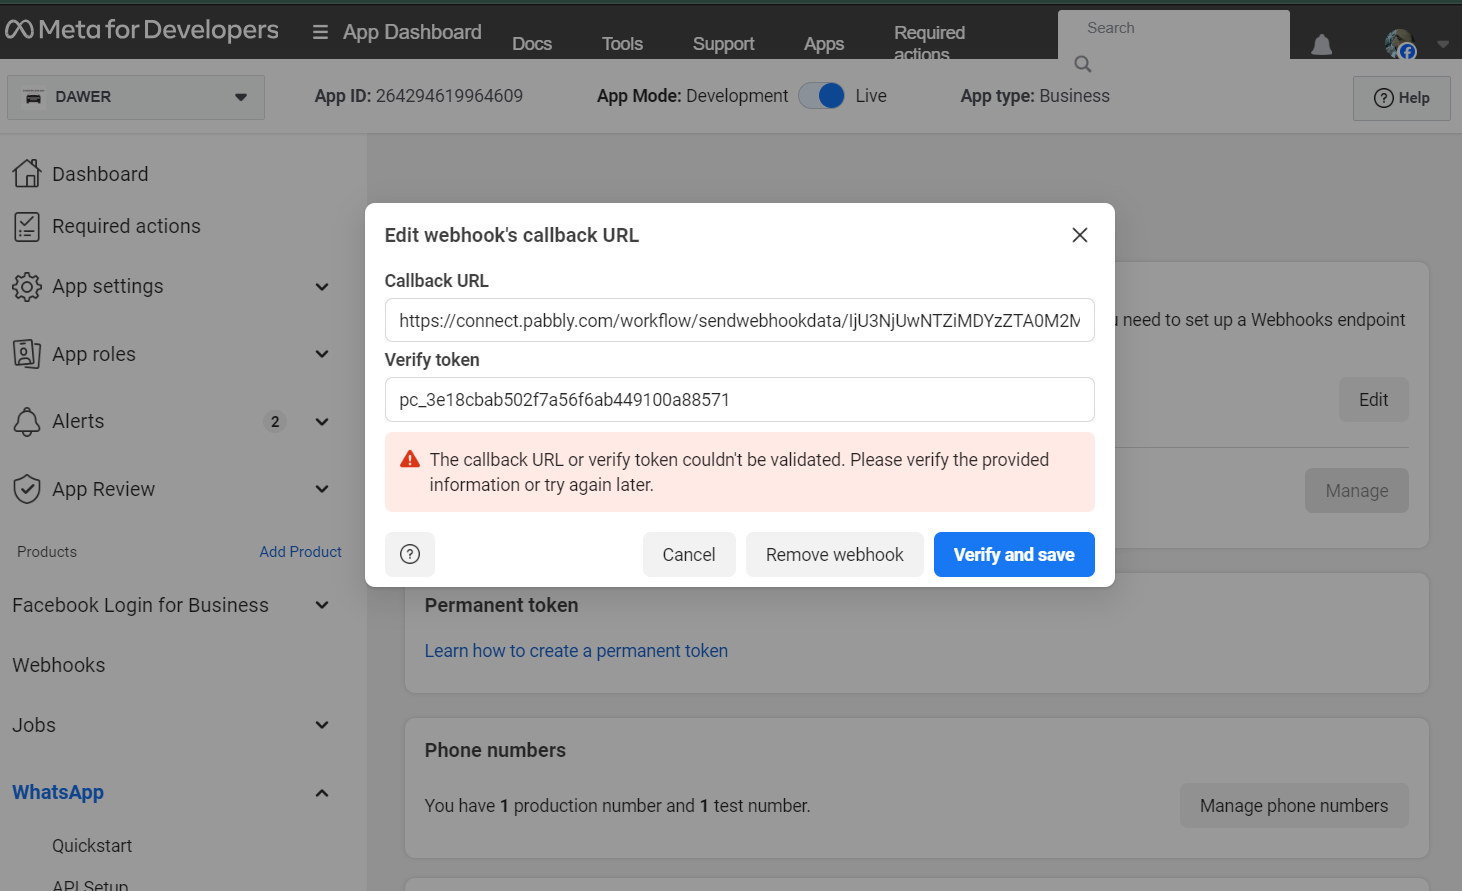This screenshot has height=891, width=1462.
Task: Open the Dashboard sidebar item
Action: point(100,174)
